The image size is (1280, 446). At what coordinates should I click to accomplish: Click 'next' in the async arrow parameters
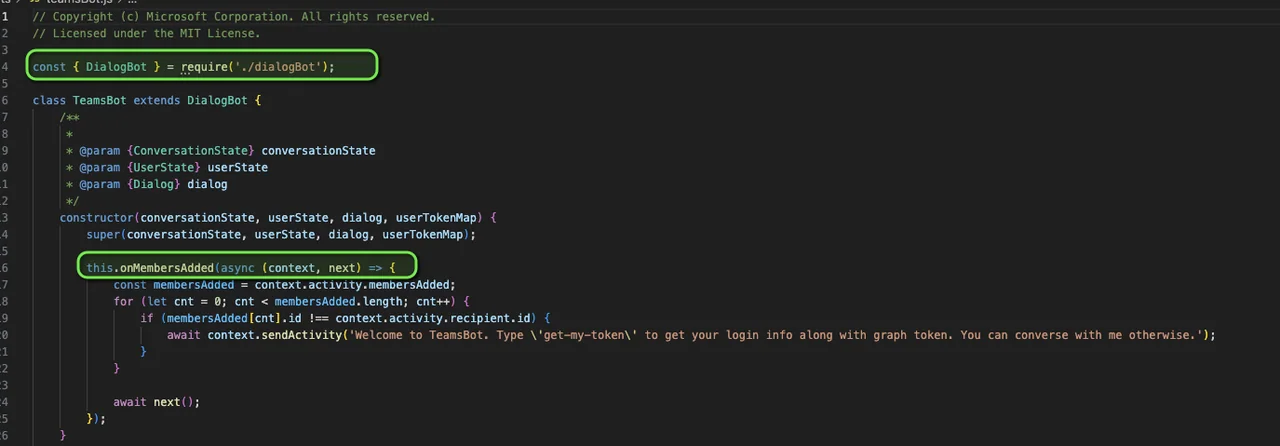pyautogui.click(x=342, y=268)
